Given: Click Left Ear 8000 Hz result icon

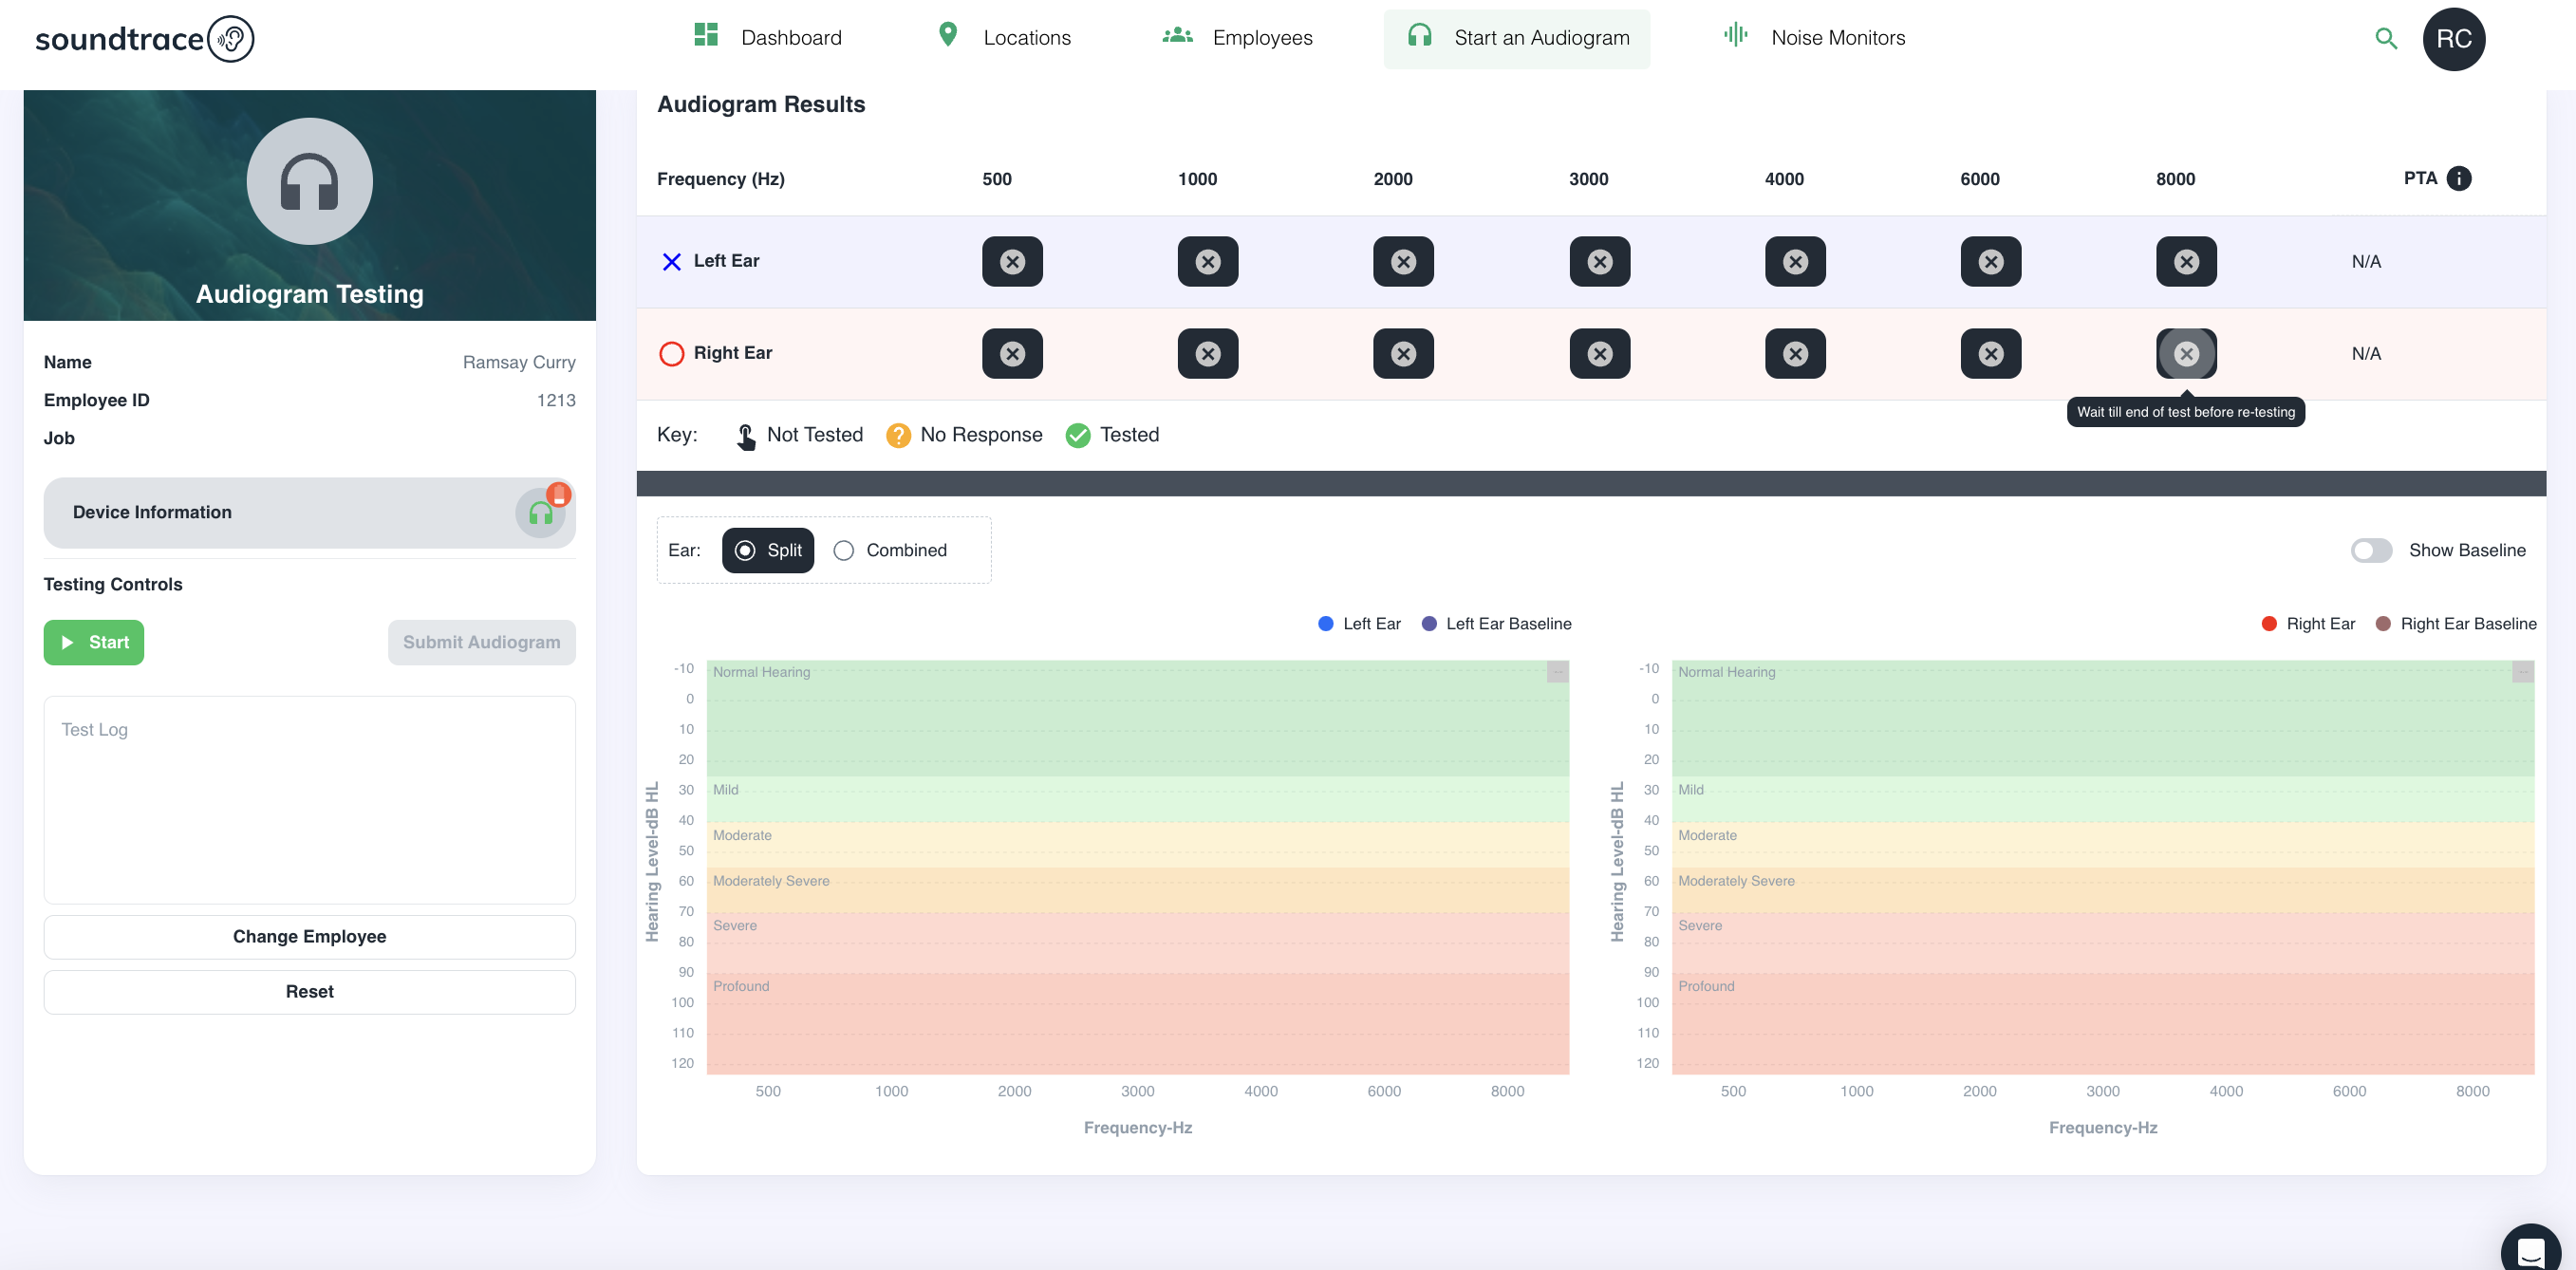Looking at the screenshot, I should click(2186, 261).
